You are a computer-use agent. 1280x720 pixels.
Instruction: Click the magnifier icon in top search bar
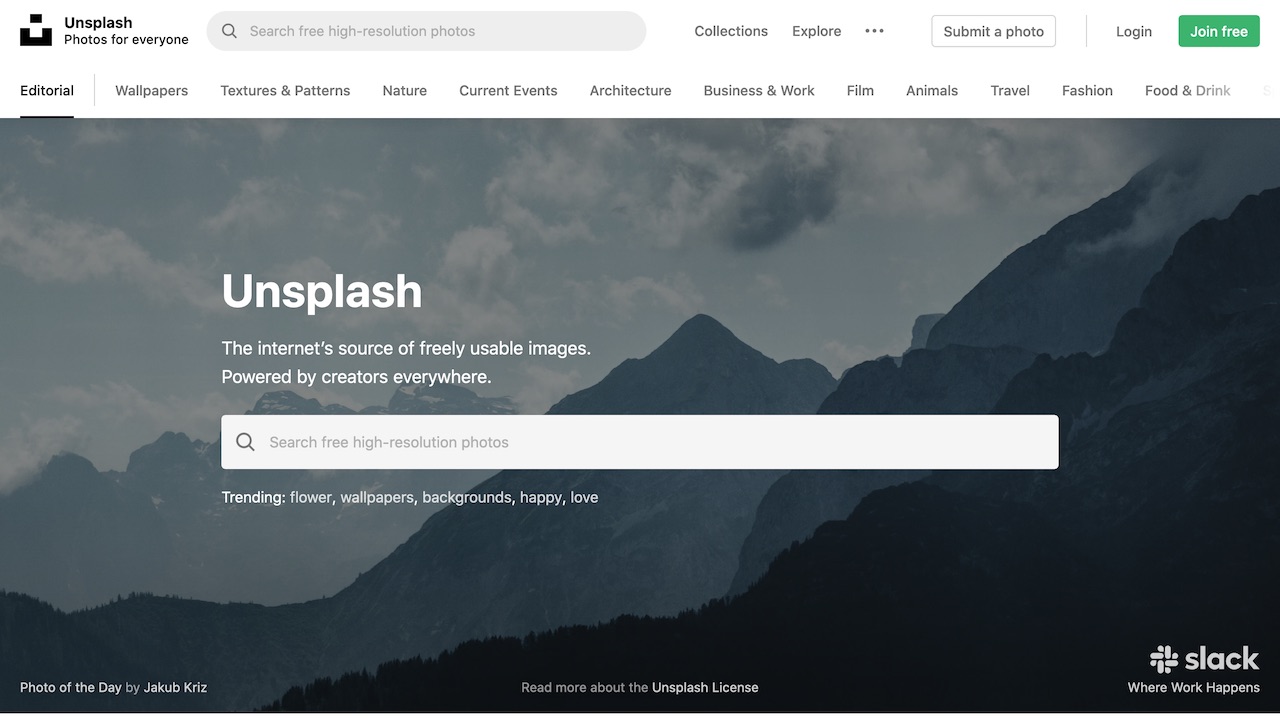coord(229,31)
